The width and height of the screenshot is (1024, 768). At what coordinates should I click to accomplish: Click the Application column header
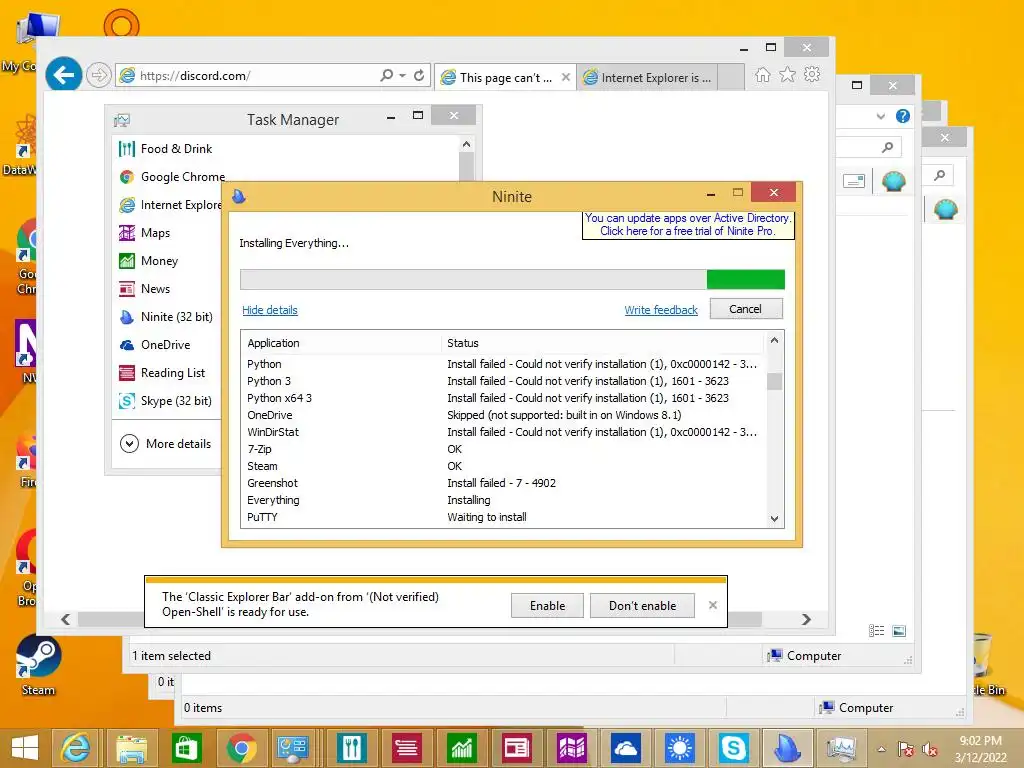tap(341, 344)
